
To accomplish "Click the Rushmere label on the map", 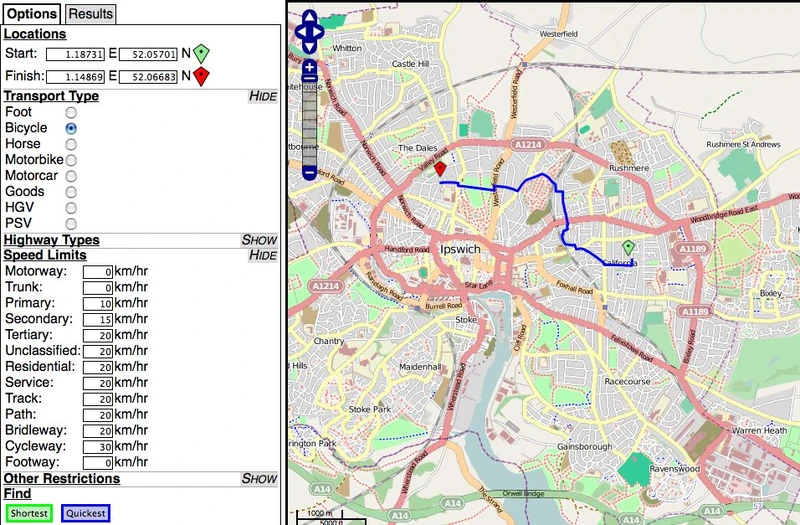I will point(629,168).
